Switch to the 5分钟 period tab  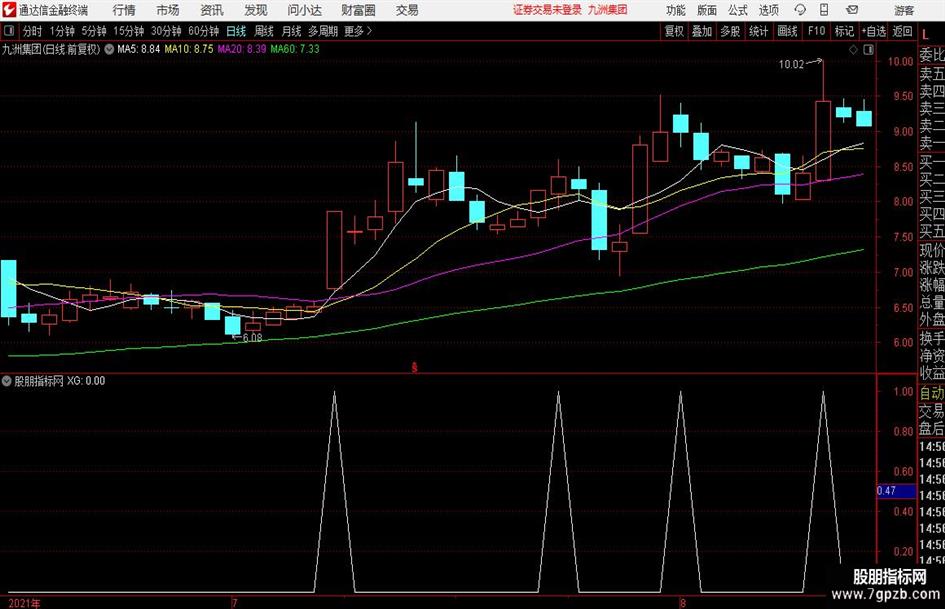(x=94, y=31)
